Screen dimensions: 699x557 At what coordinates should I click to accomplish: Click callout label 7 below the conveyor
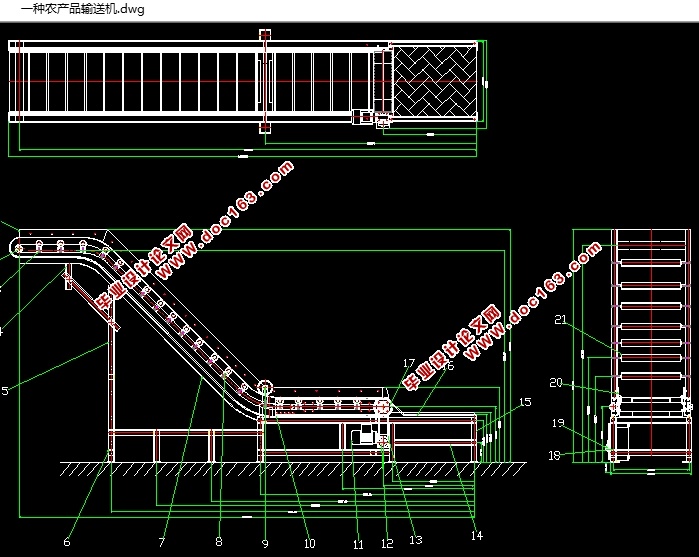161,542
